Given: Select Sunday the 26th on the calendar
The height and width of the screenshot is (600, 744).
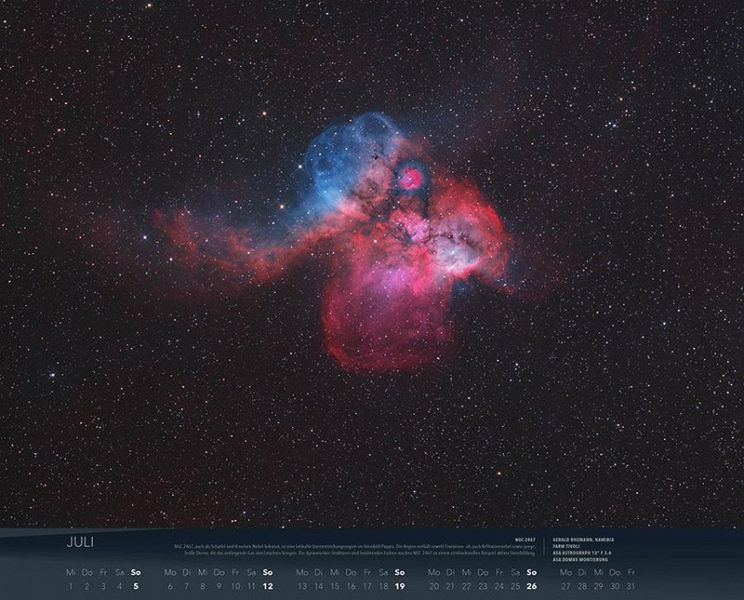Looking at the screenshot, I should tap(531, 586).
